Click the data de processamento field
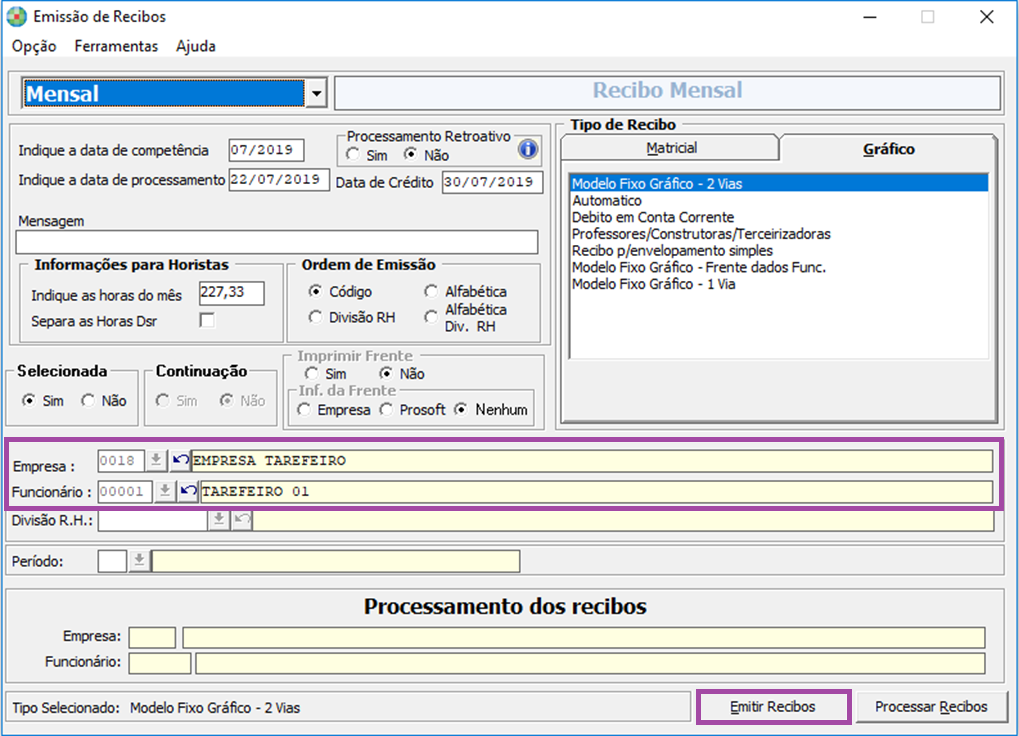Image resolution: width=1019 pixels, height=736 pixels. (x=279, y=179)
